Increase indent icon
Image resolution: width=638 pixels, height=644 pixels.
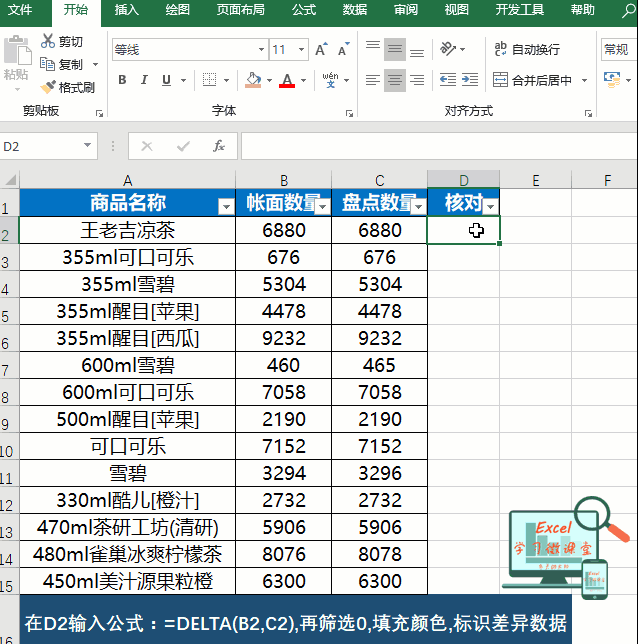click(470, 80)
